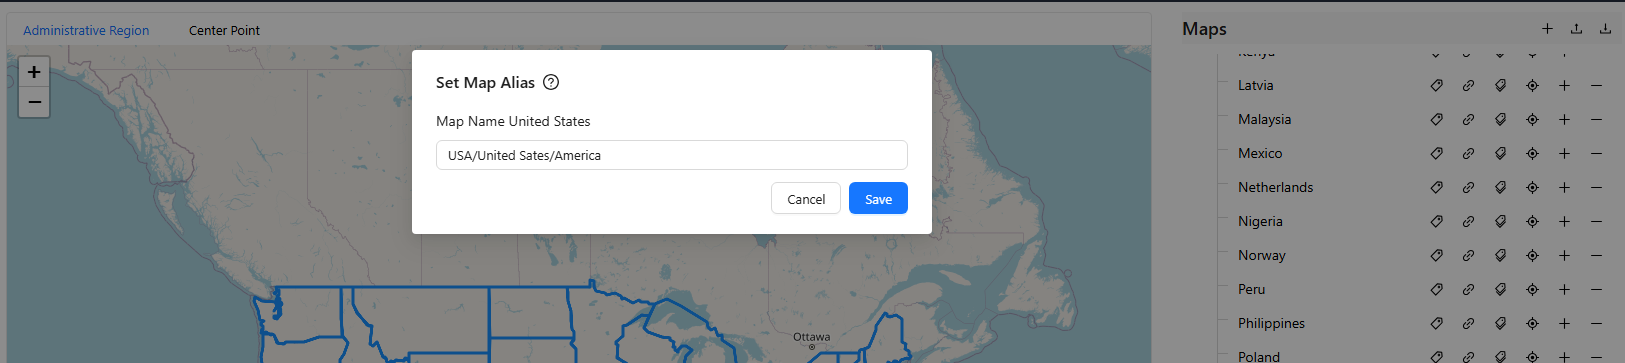Click the help icon beside Set Map Alias

pyautogui.click(x=551, y=82)
